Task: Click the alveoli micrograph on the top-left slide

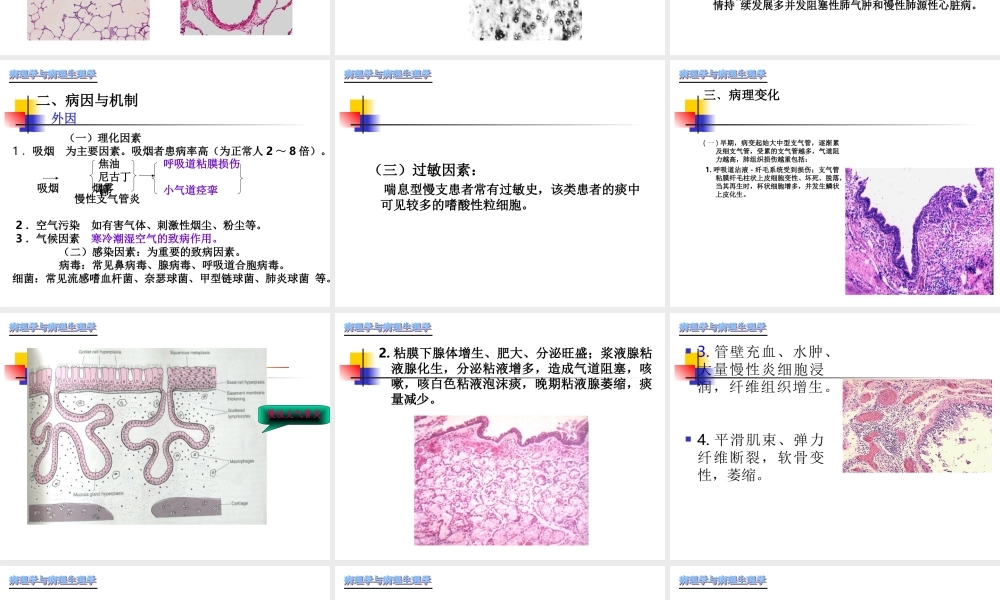Action: click(88, 16)
